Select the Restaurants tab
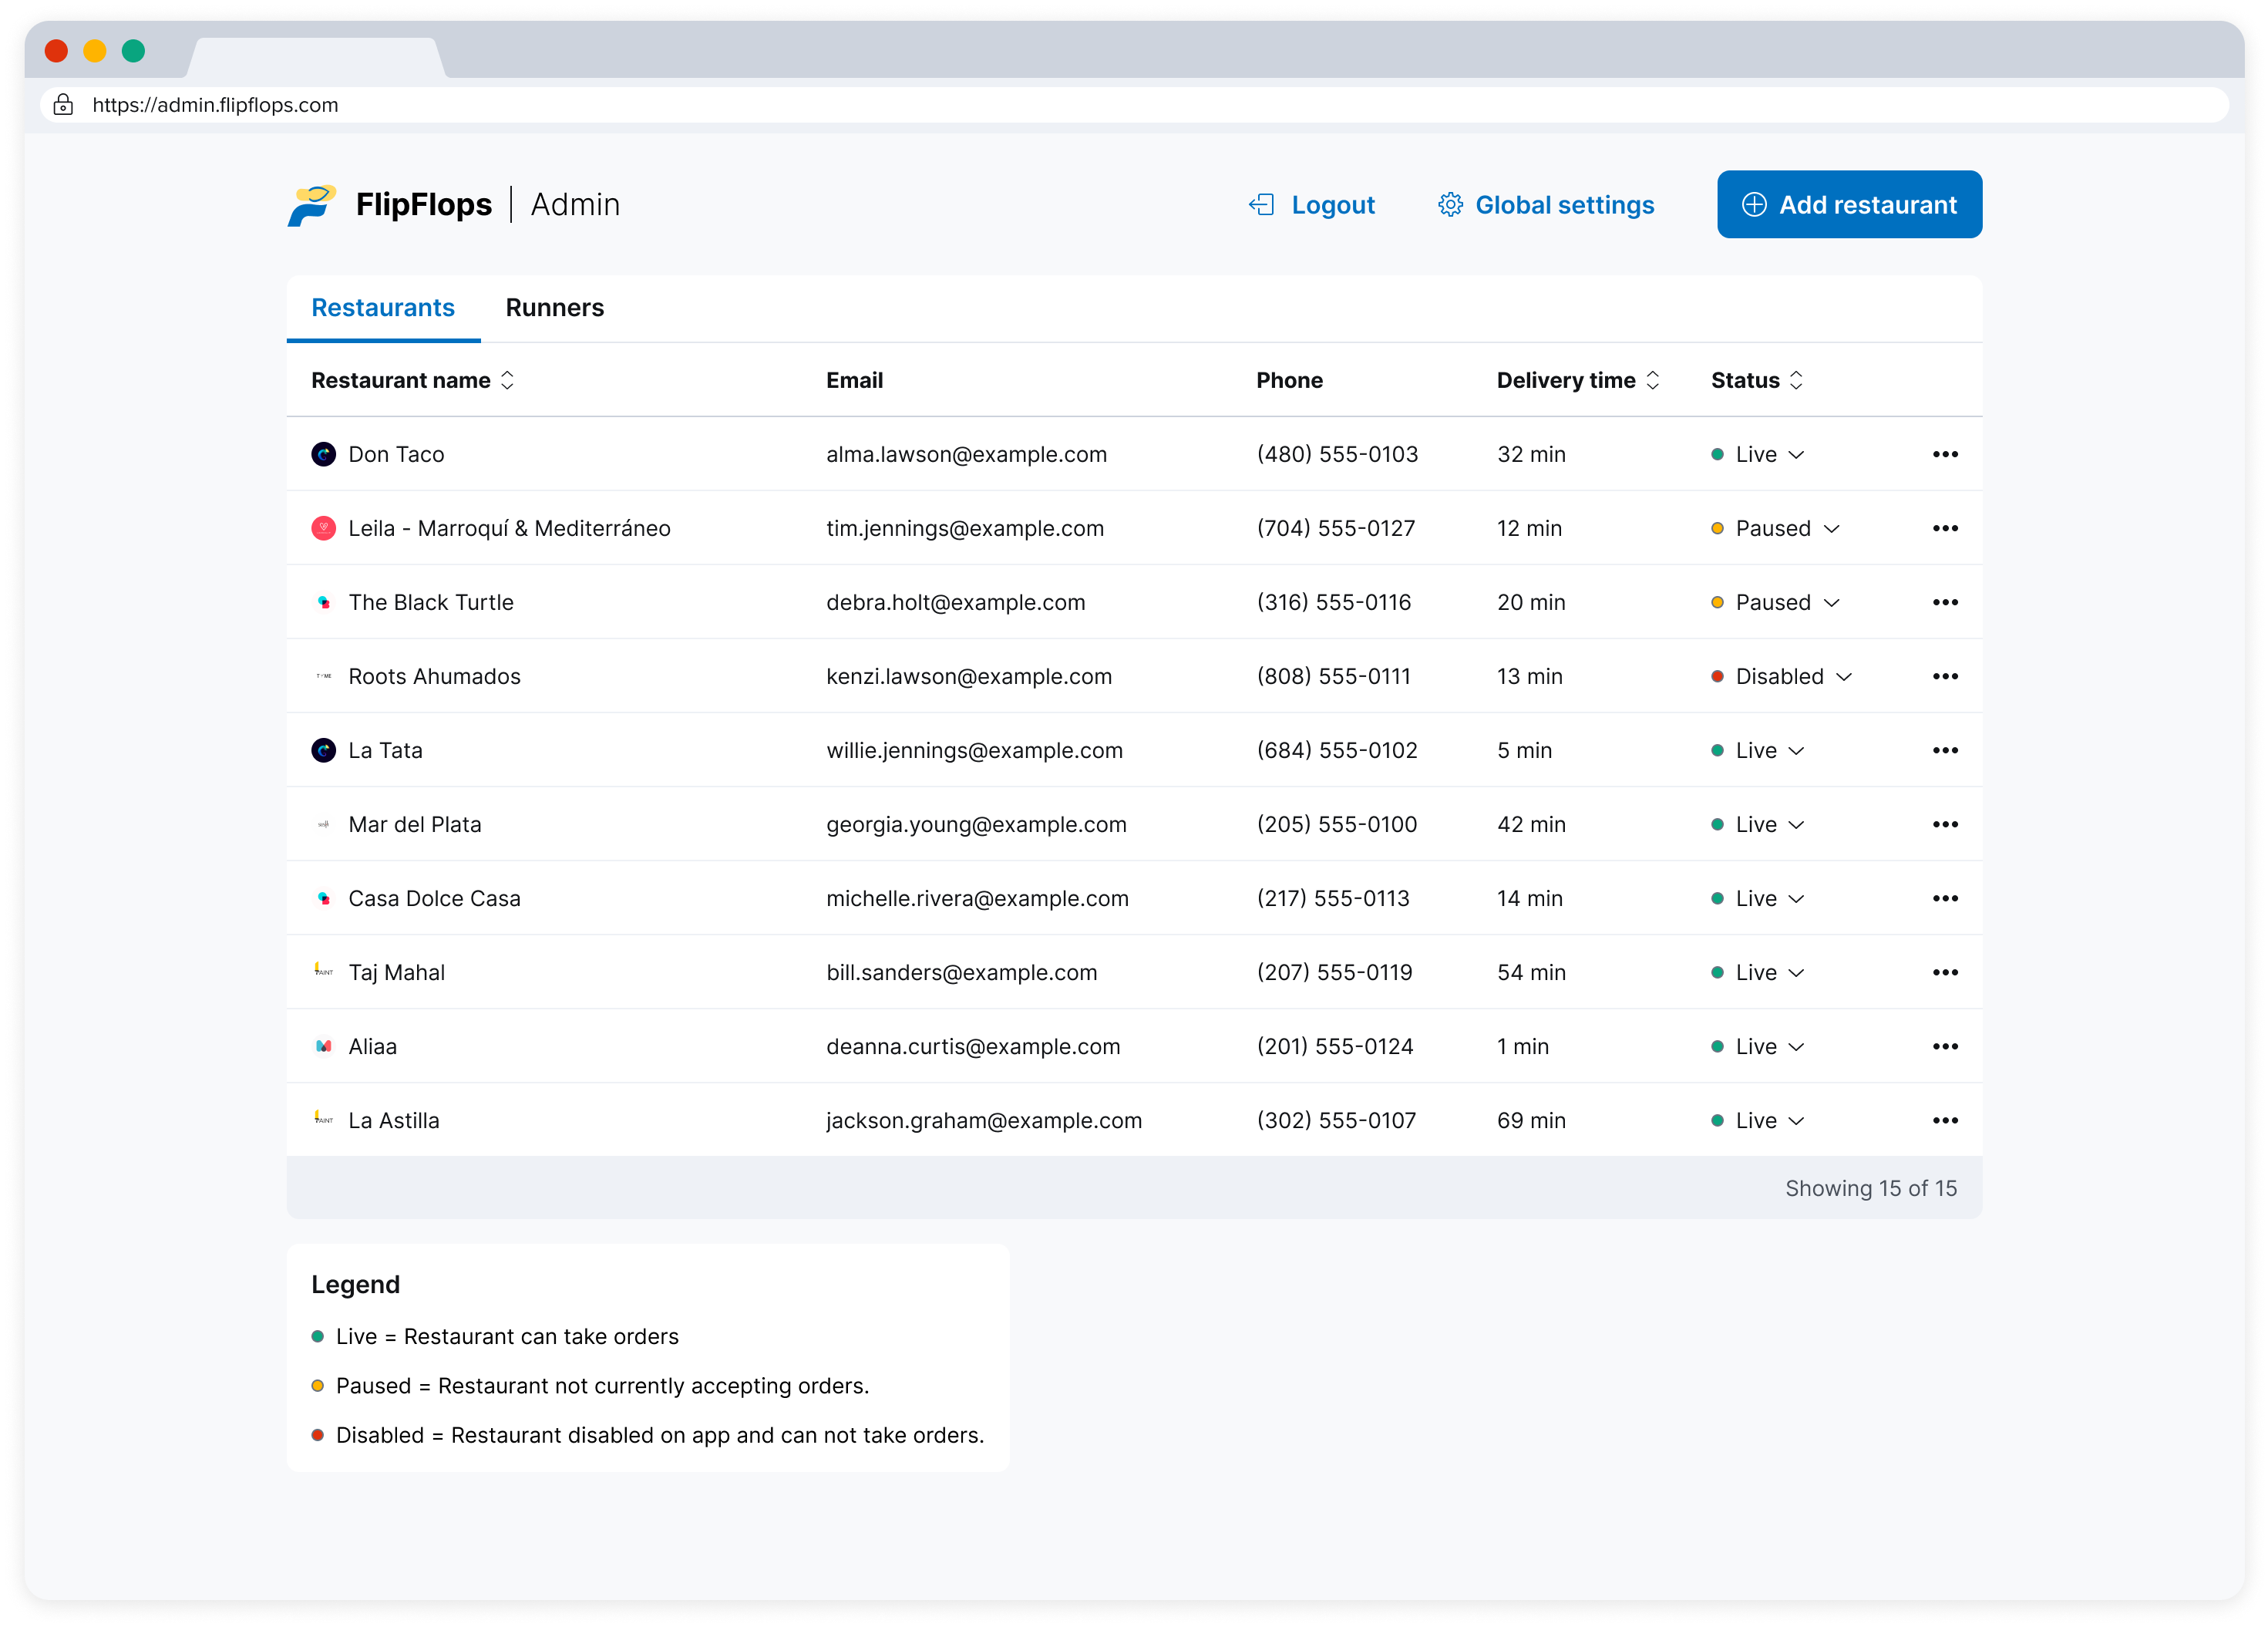This screenshot has height=1627, width=2268. pyautogui.click(x=382, y=308)
